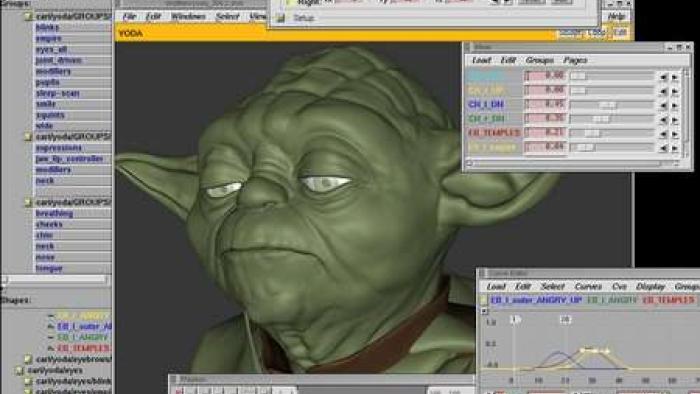The height and width of the screenshot is (394, 700).
Task: Select the eyes_all group
Action: pyautogui.click(x=51, y=49)
